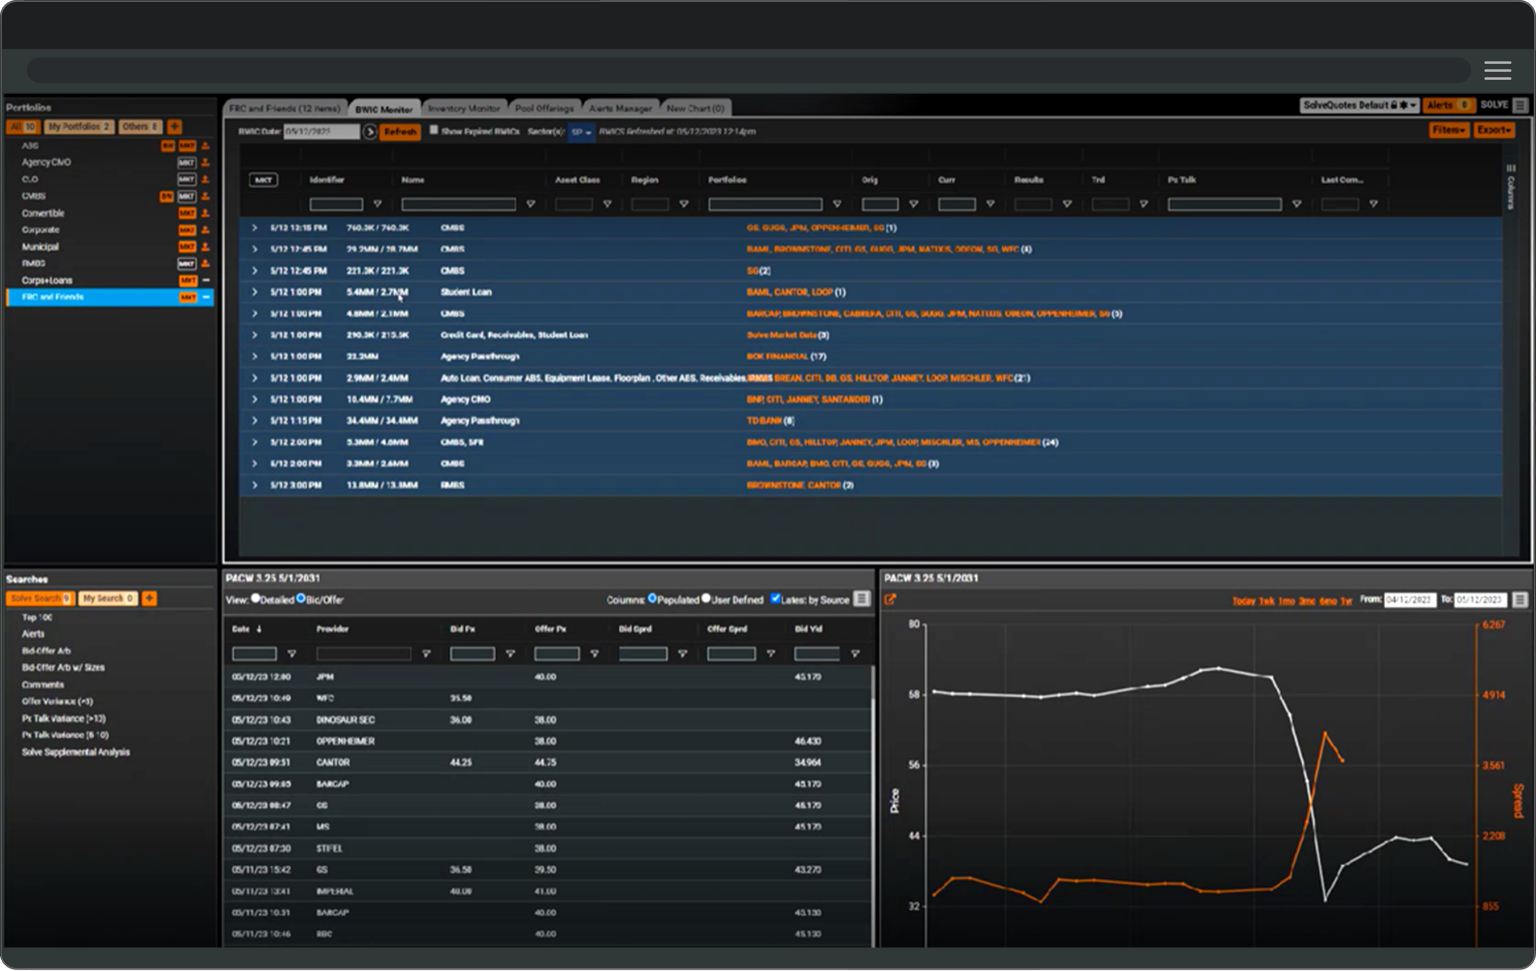Viewport: 1536px width, 971px height.
Task: Expand the 5/12 1:00 PM Student Loan row
Action: (254, 292)
